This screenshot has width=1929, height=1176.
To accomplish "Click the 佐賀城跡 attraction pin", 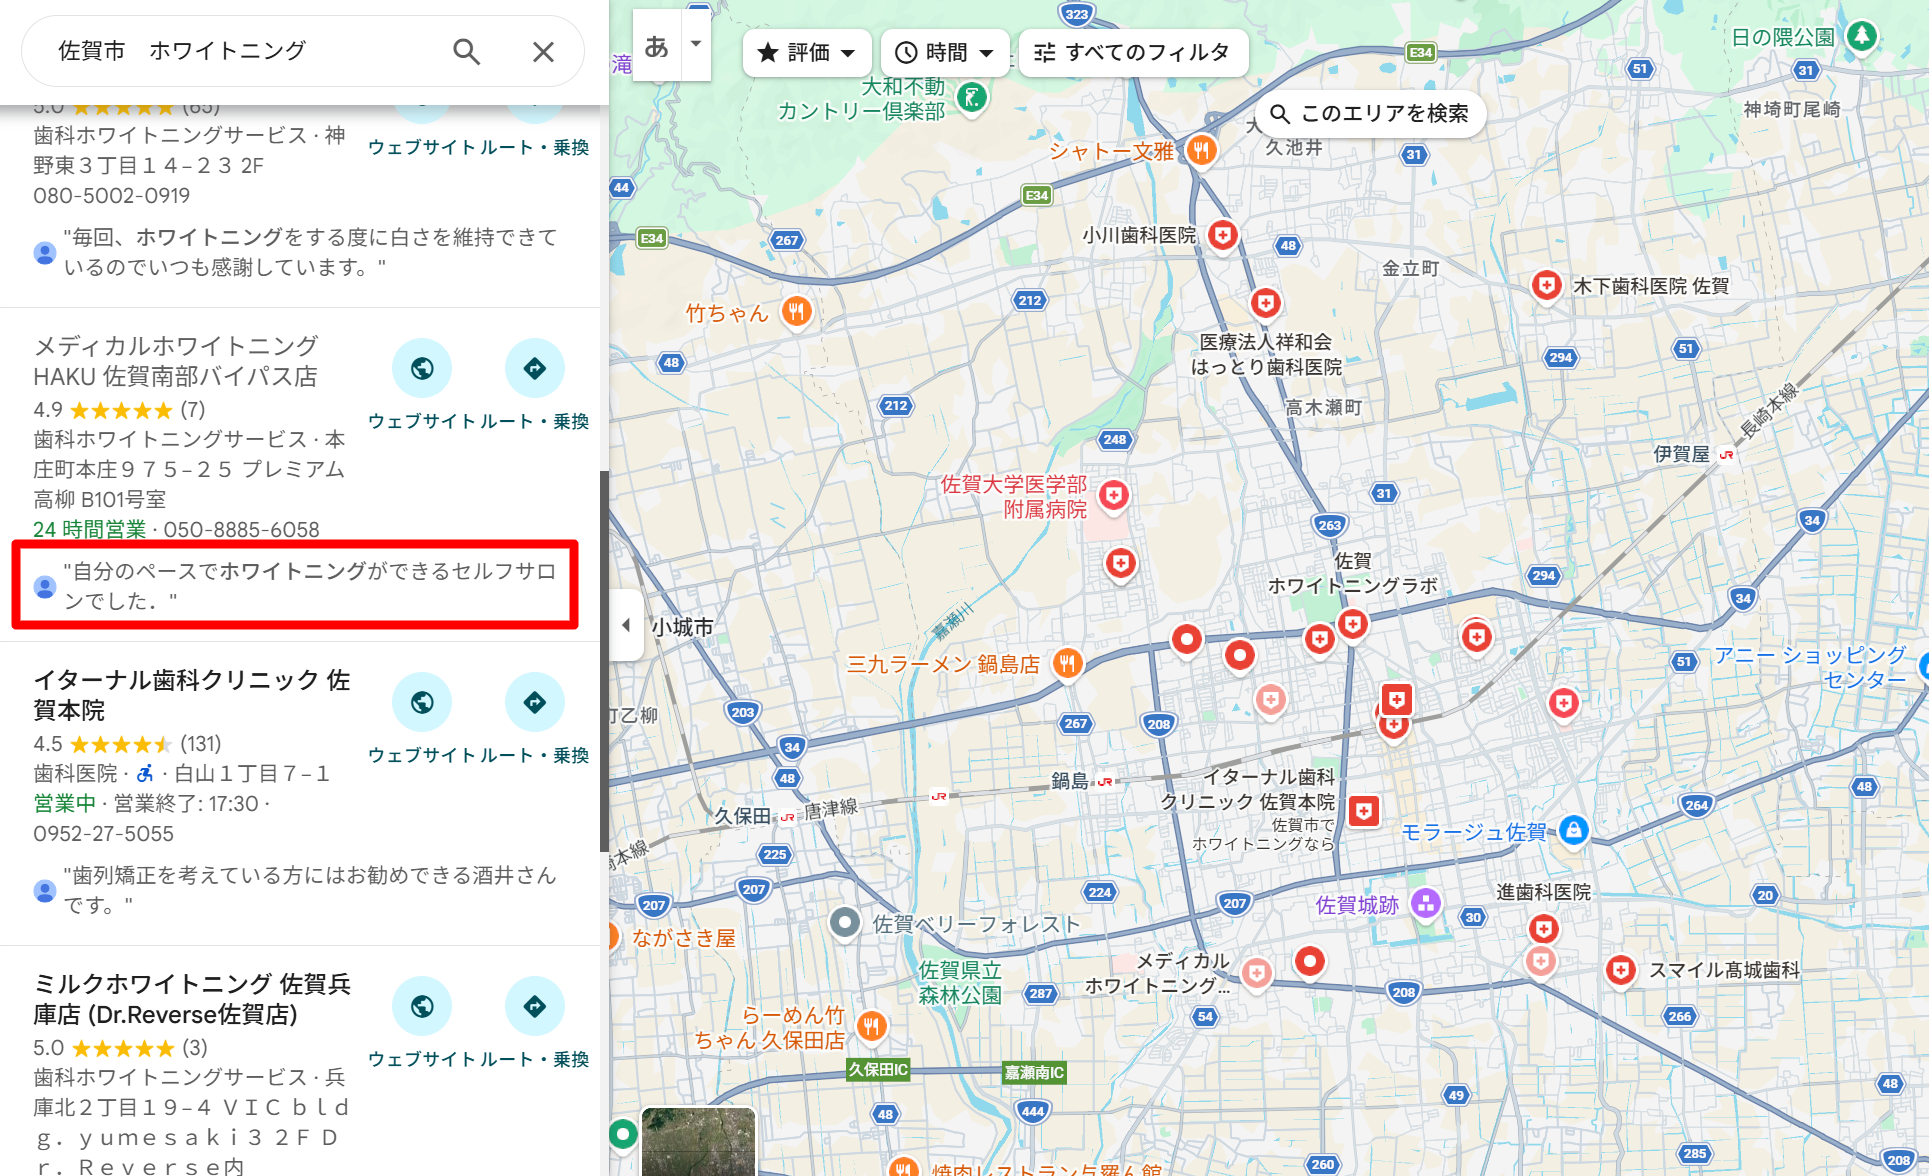I will click(1426, 904).
